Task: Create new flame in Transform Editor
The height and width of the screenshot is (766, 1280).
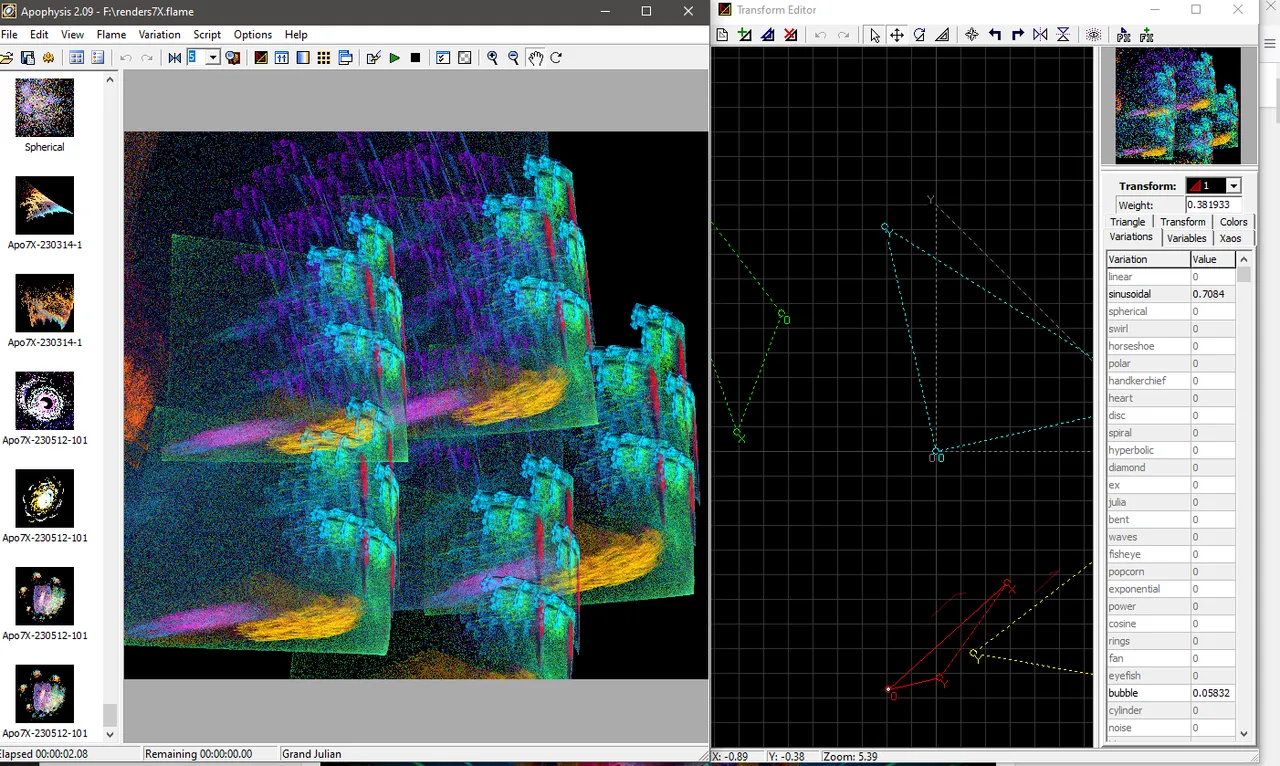Action: click(722, 35)
